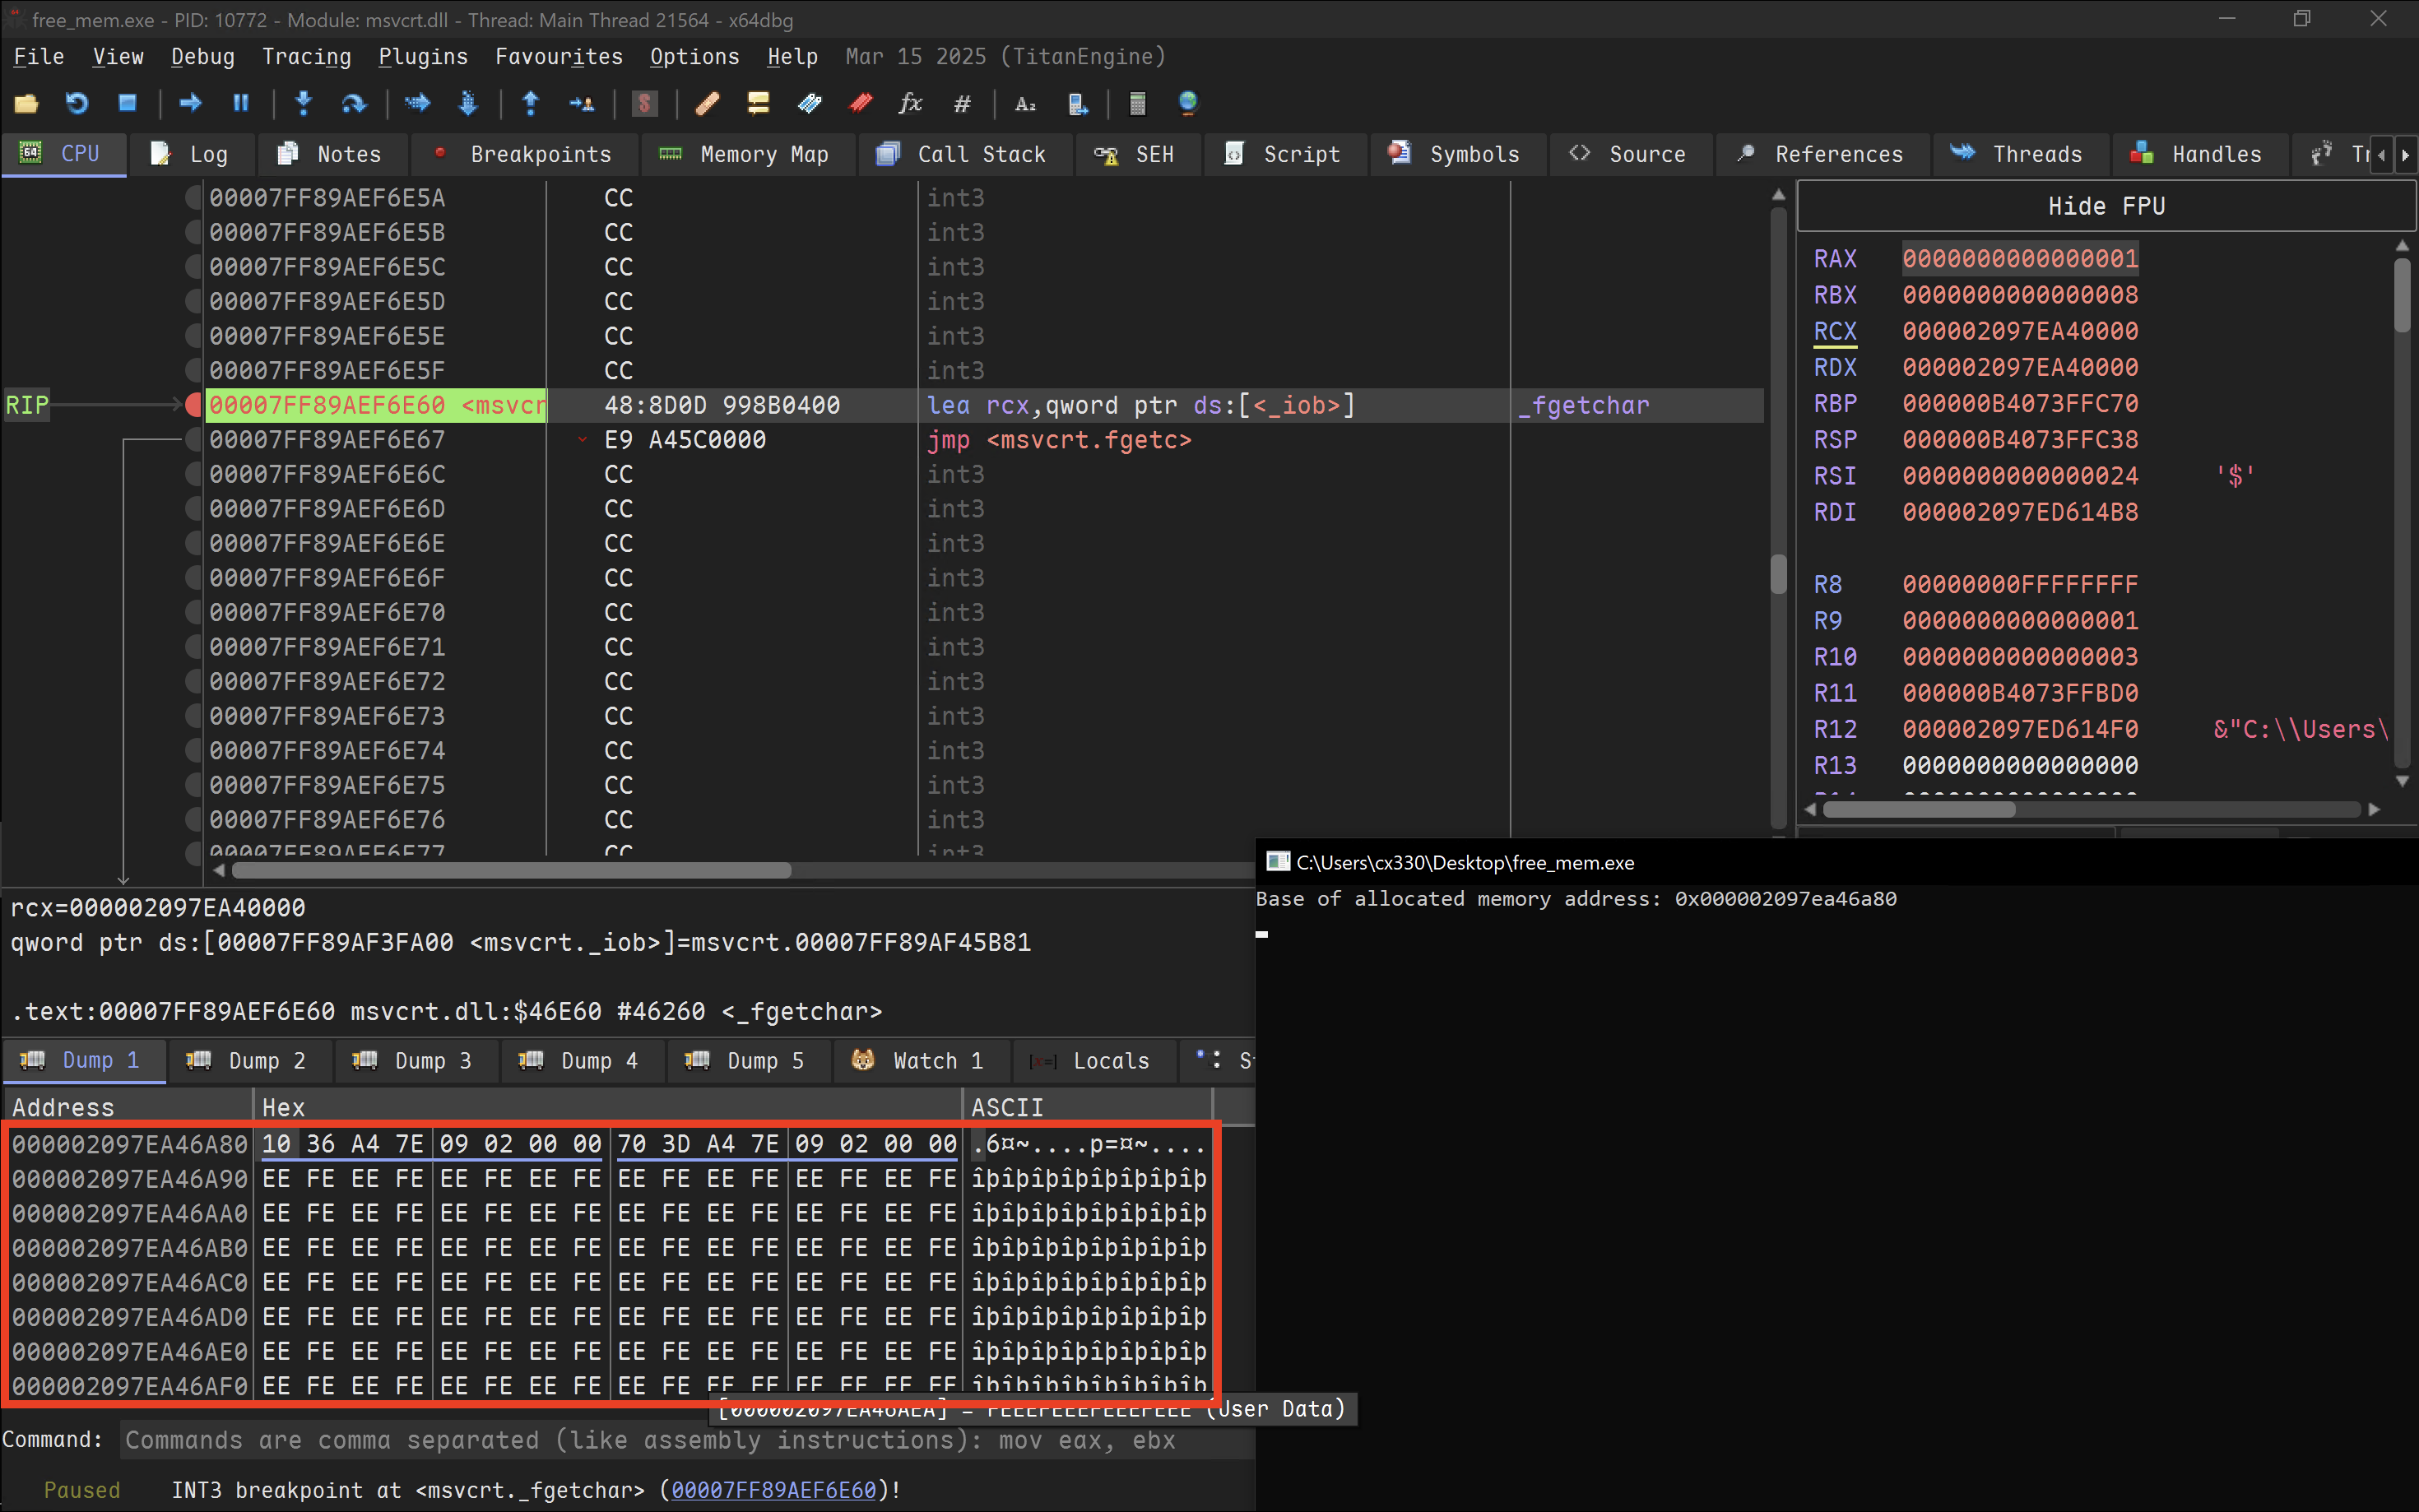Open the Debug menu
Image resolution: width=2419 pixels, height=1512 pixels.
(203, 57)
